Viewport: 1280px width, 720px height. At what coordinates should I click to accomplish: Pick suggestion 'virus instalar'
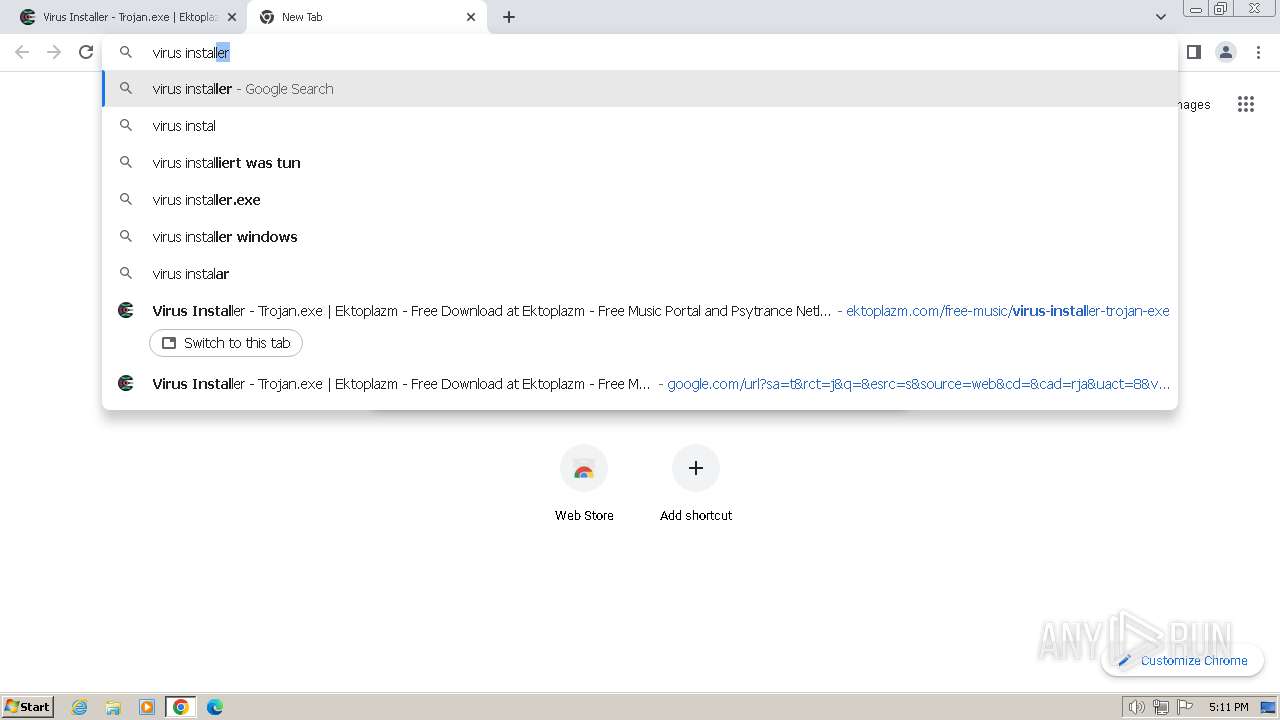coord(640,274)
